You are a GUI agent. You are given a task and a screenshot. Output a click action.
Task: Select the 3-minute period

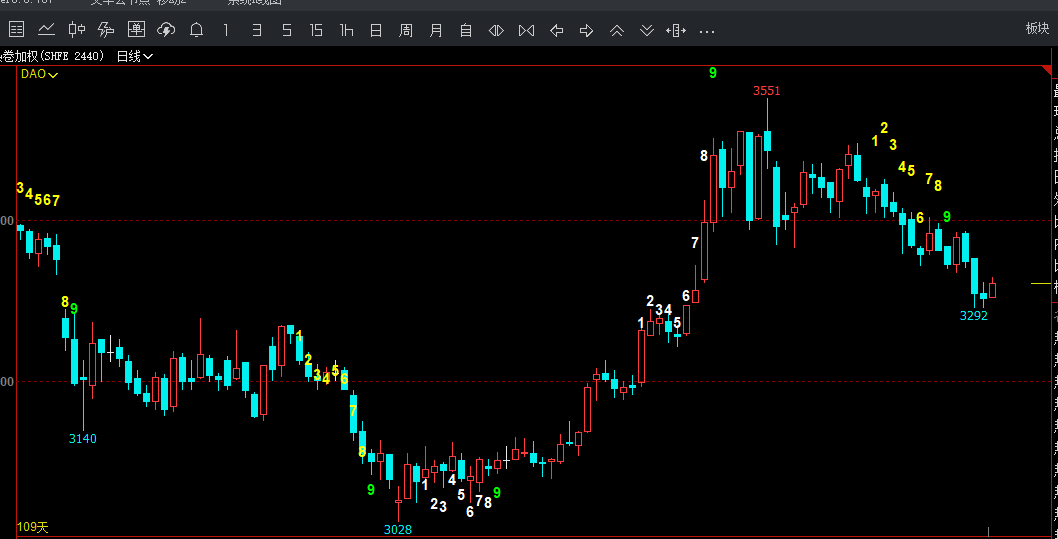pos(256,30)
